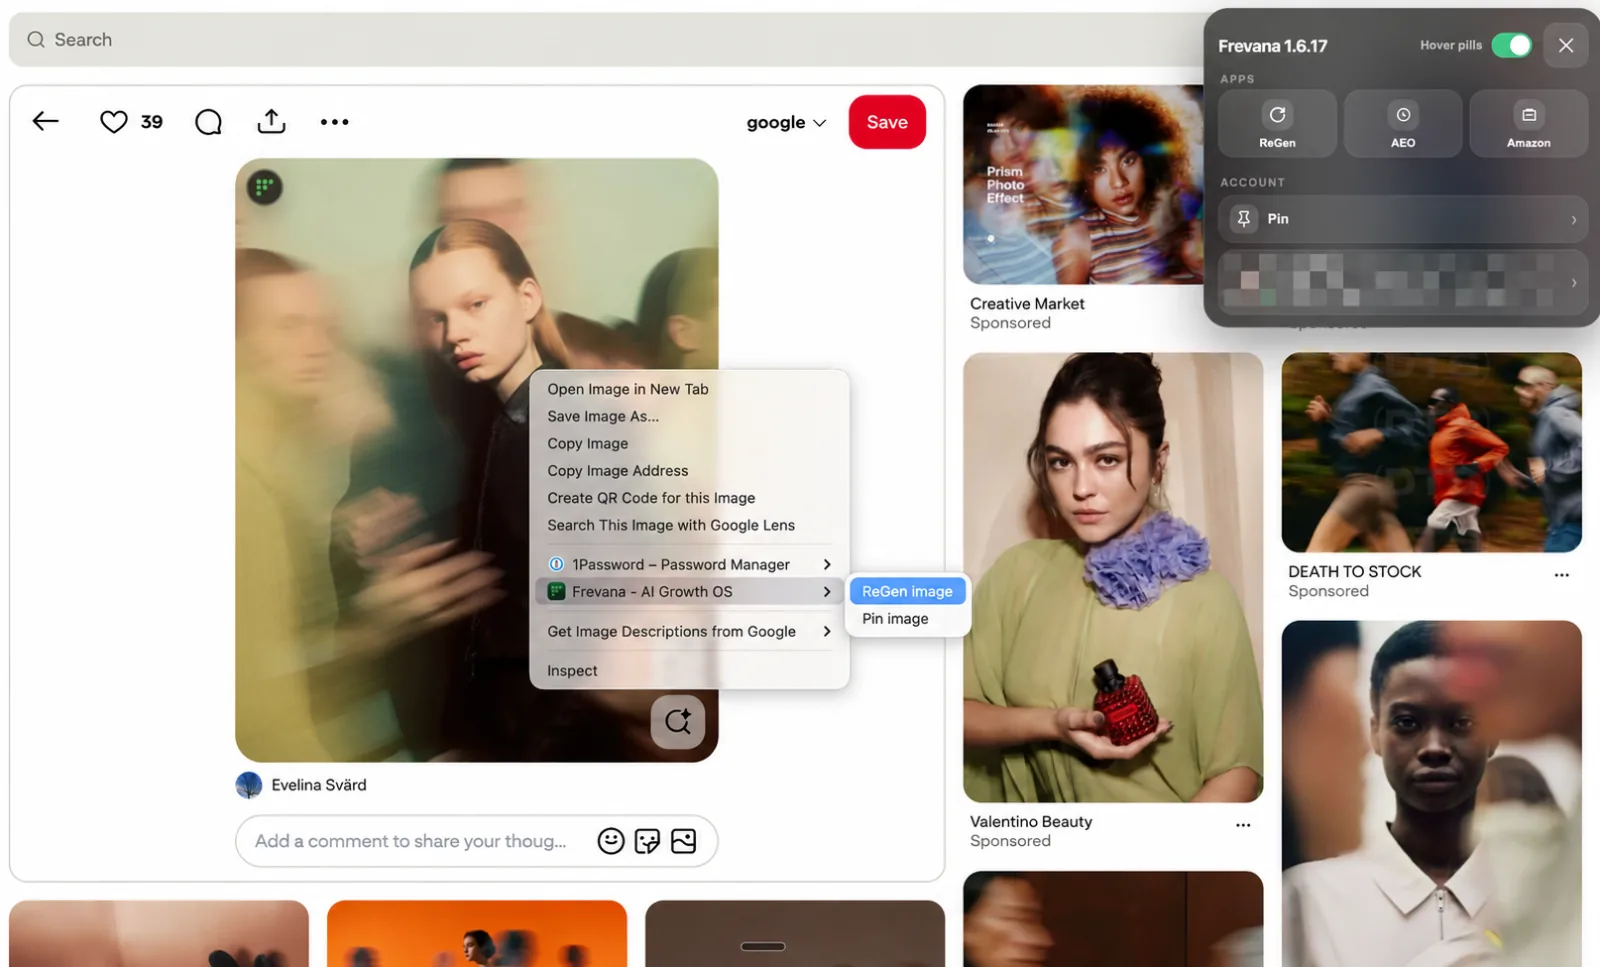This screenshot has height=967, width=1600.
Task: Open the google board dropdown
Action: point(786,122)
